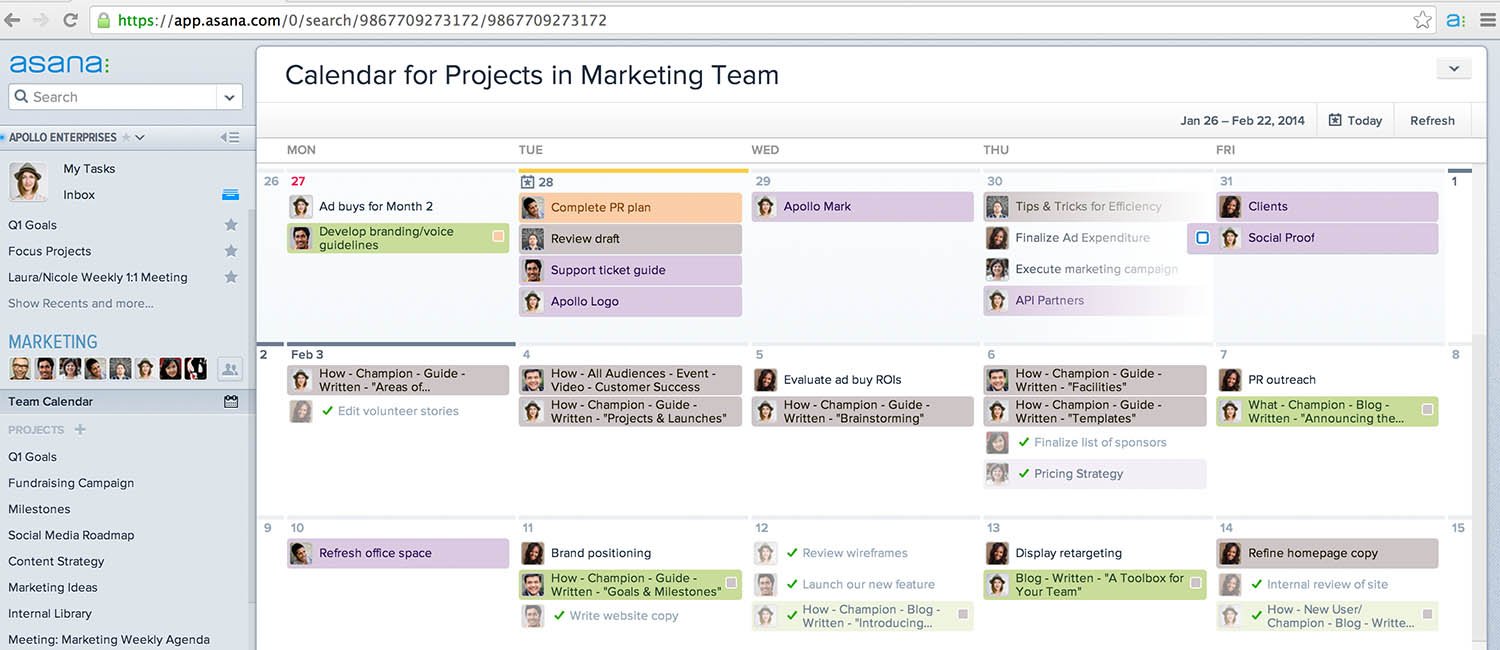Tick checkbox on 'Announcing the' blog task

coord(1427,410)
